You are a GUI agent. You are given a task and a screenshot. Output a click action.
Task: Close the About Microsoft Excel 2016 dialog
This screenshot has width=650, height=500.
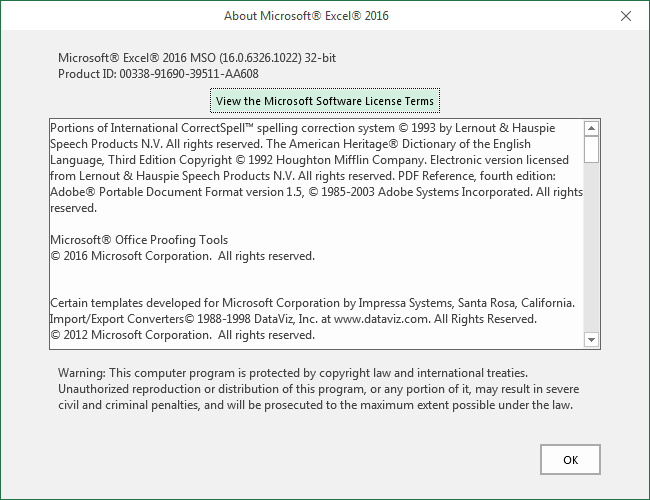[x=626, y=16]
